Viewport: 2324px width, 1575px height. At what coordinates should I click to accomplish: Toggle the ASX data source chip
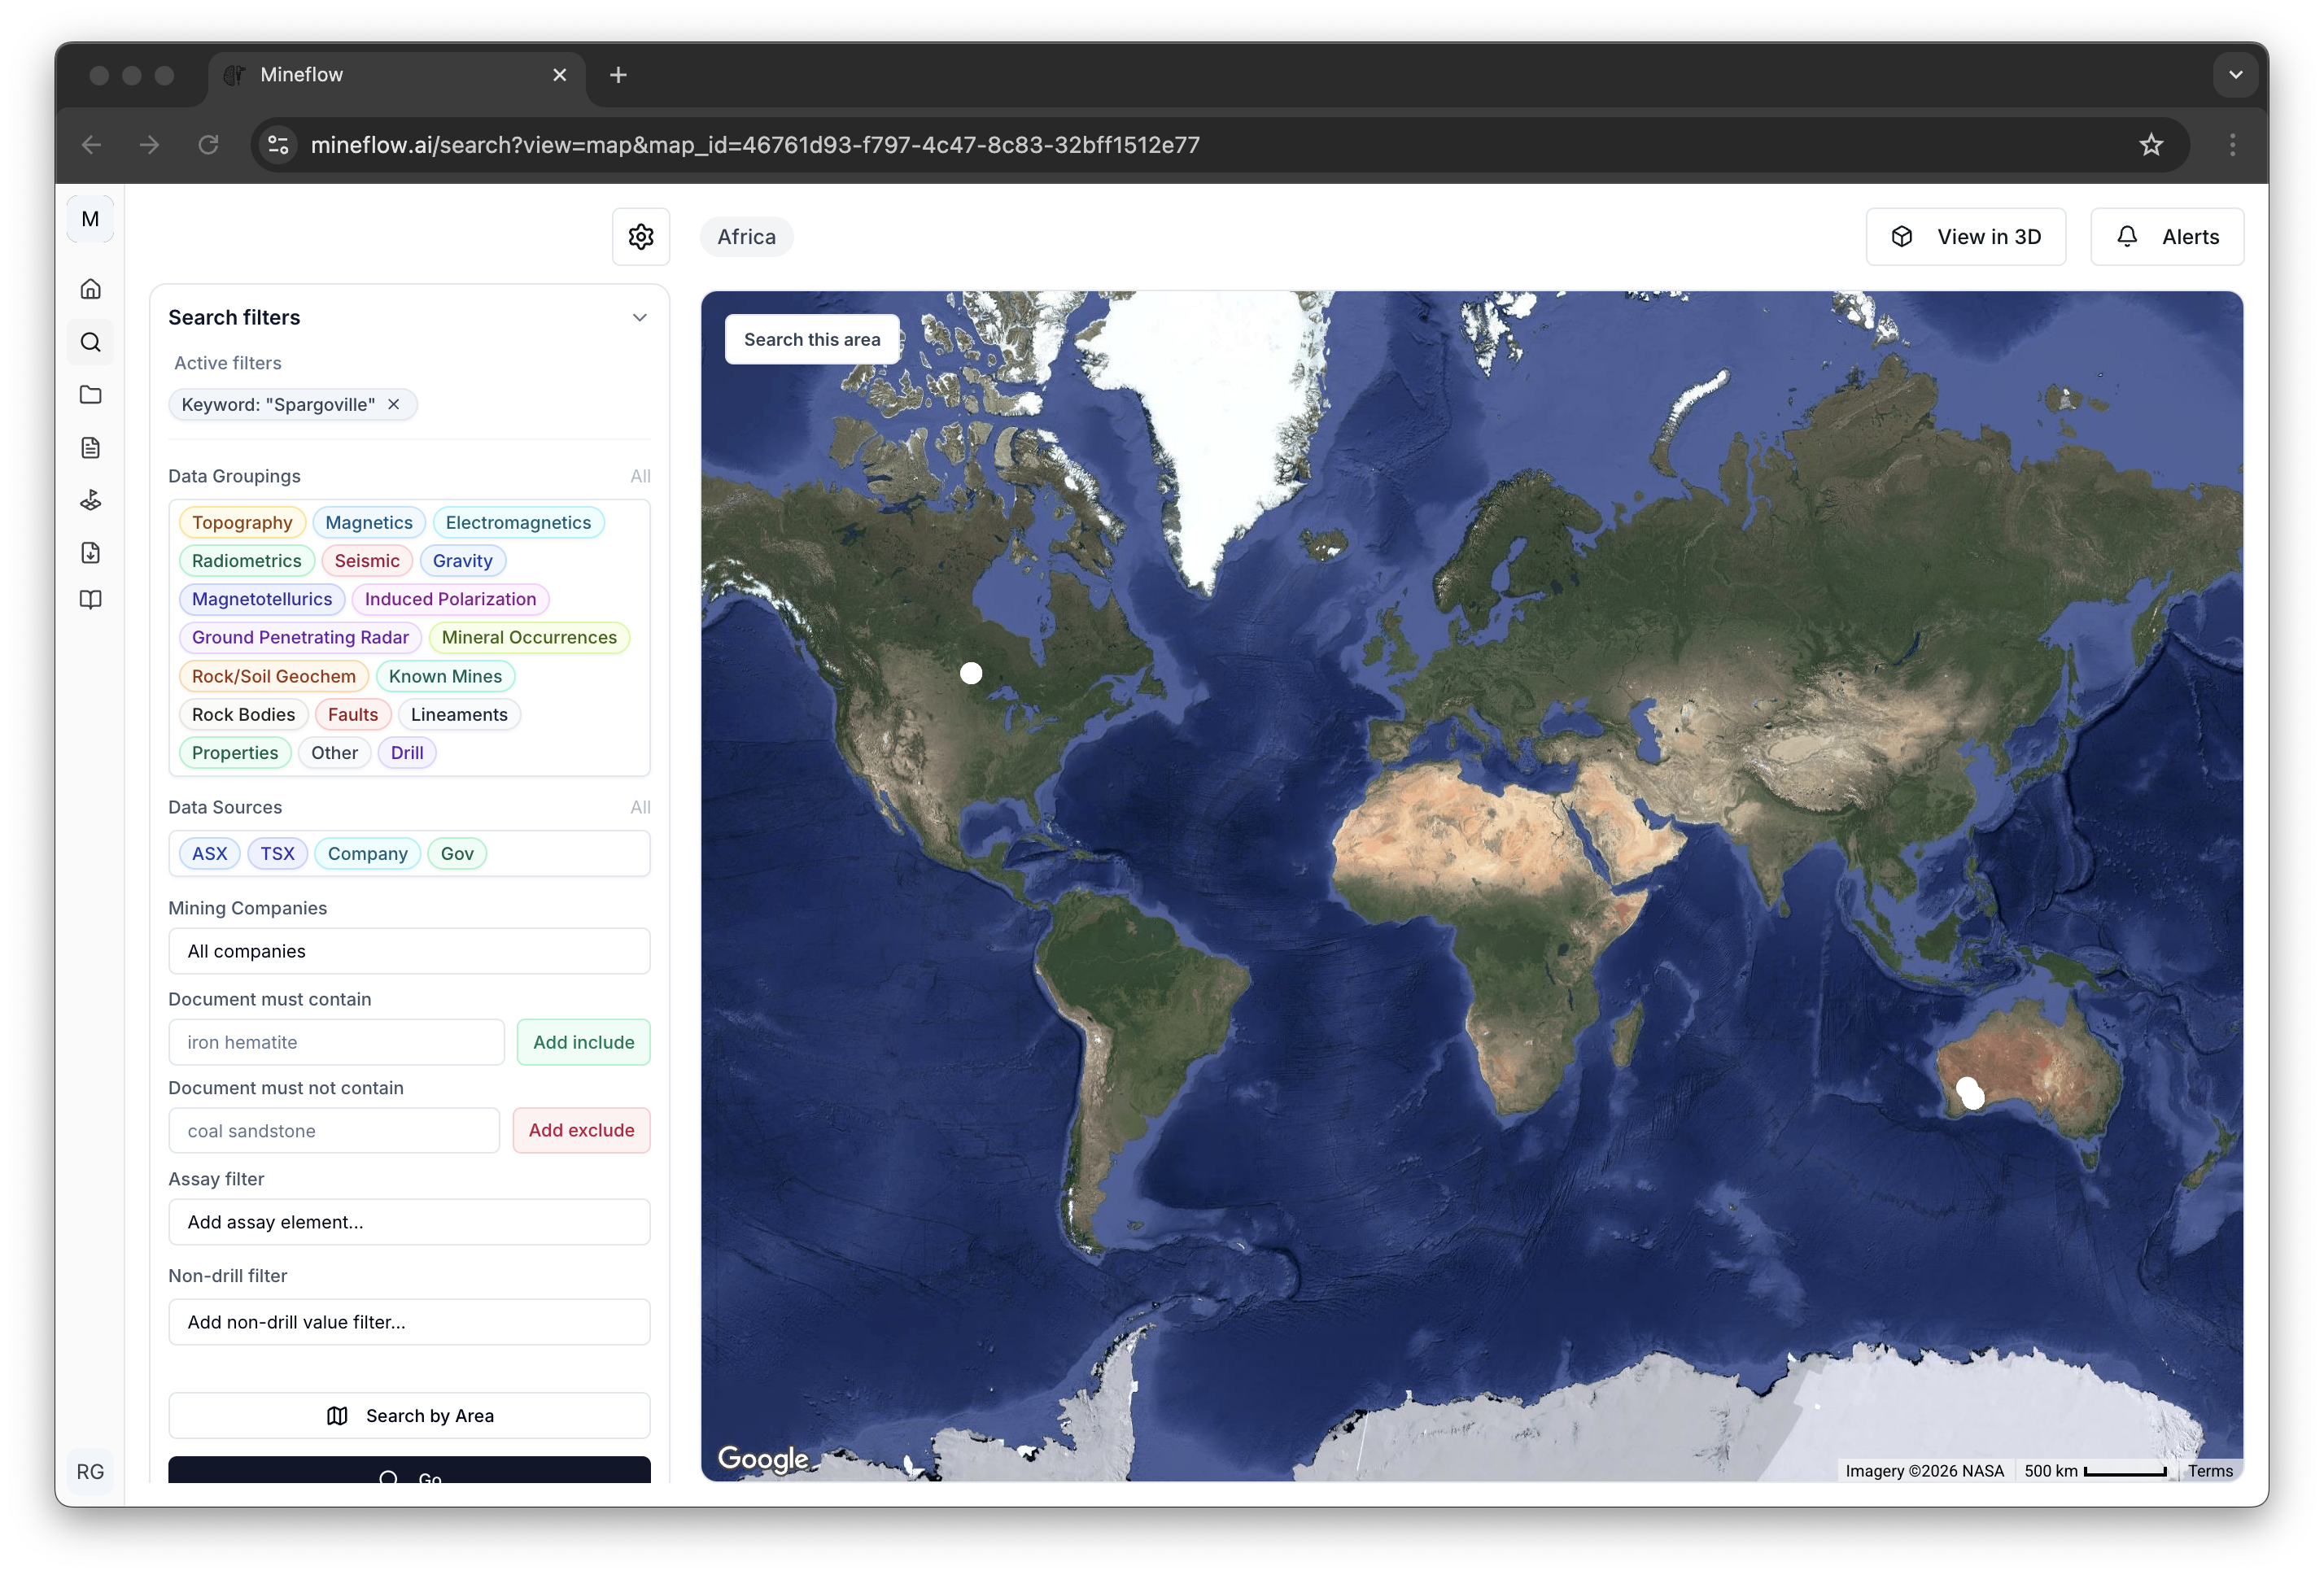tap(209, 853)
